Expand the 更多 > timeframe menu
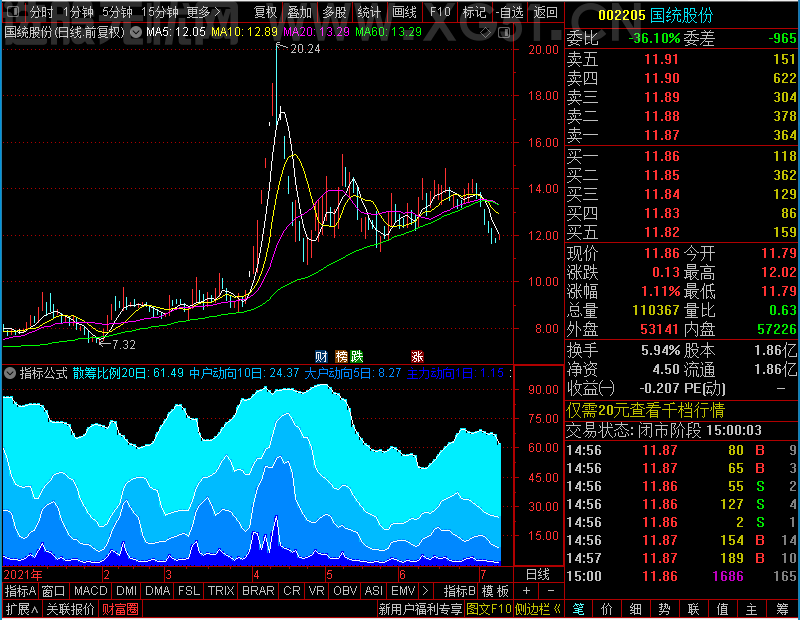Viewport: 800px width, 620px height. pyautogui.click(x=204, y=12)
